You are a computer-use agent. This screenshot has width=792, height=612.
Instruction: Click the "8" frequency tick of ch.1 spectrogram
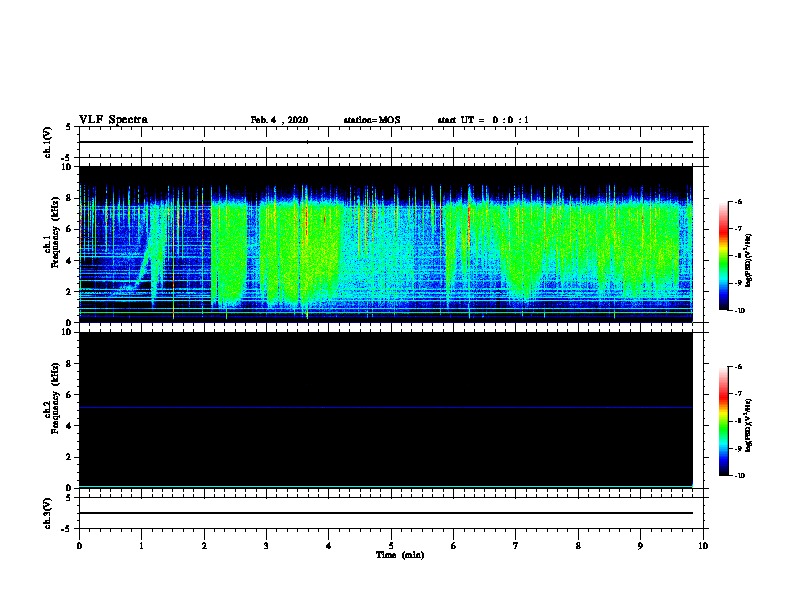click(69, 198)
